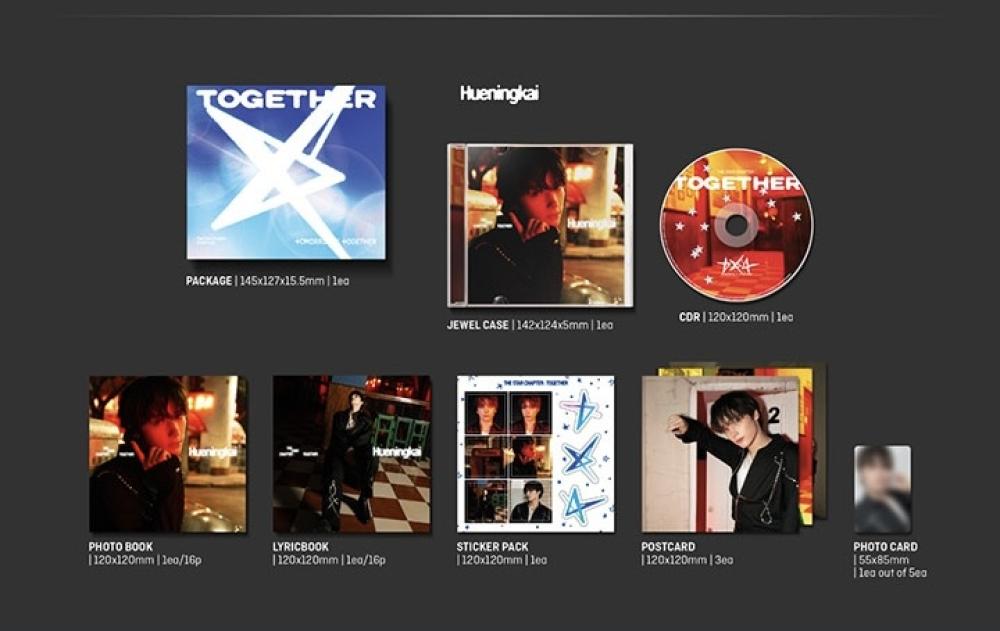Click the red CDR disc image
Screen dimensions: 1000x631
click(x=737, y=225)
